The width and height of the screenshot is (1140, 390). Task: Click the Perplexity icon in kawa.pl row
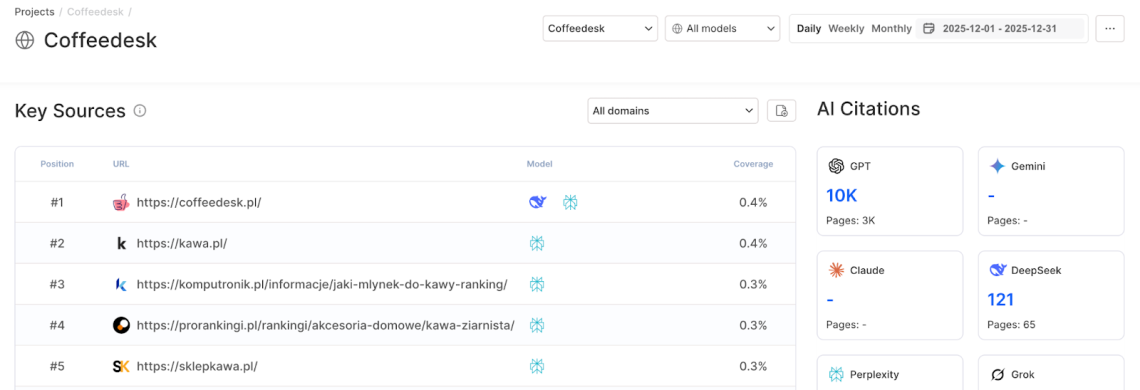click(537, 243)
